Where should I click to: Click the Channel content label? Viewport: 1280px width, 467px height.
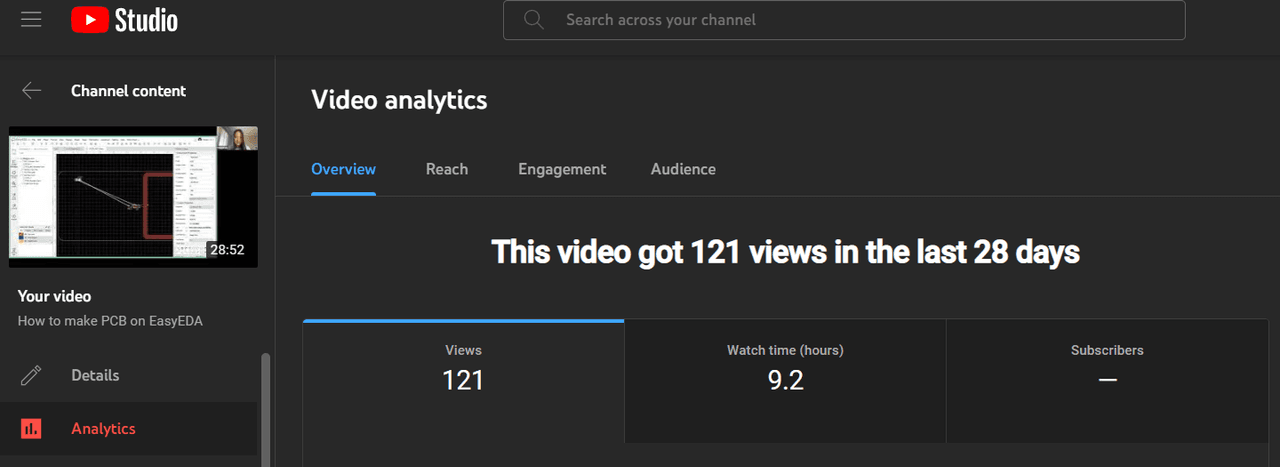coord(128,91)
